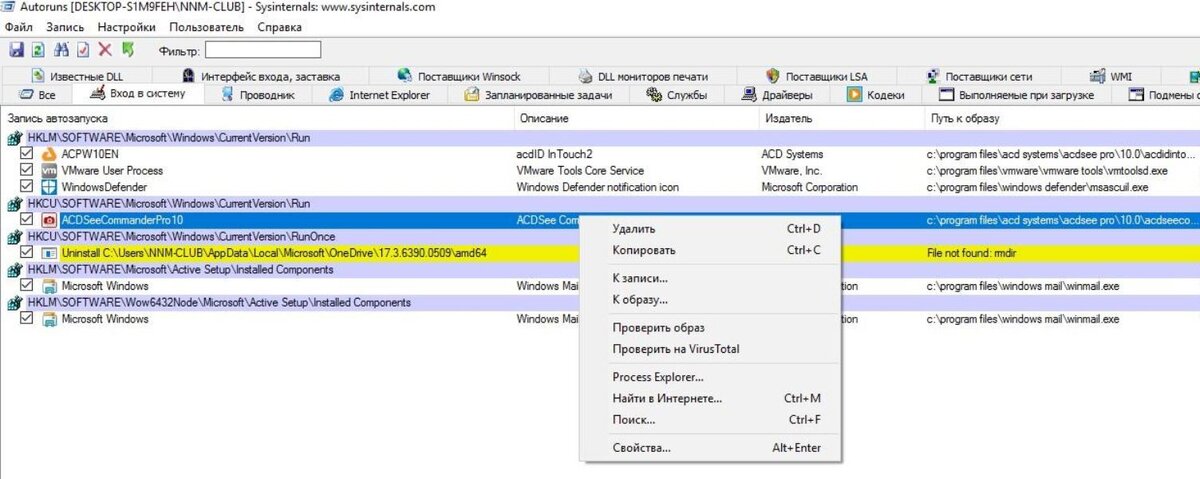
Task: Choose Поиск... in the context menu
Action: pos(711,419)
